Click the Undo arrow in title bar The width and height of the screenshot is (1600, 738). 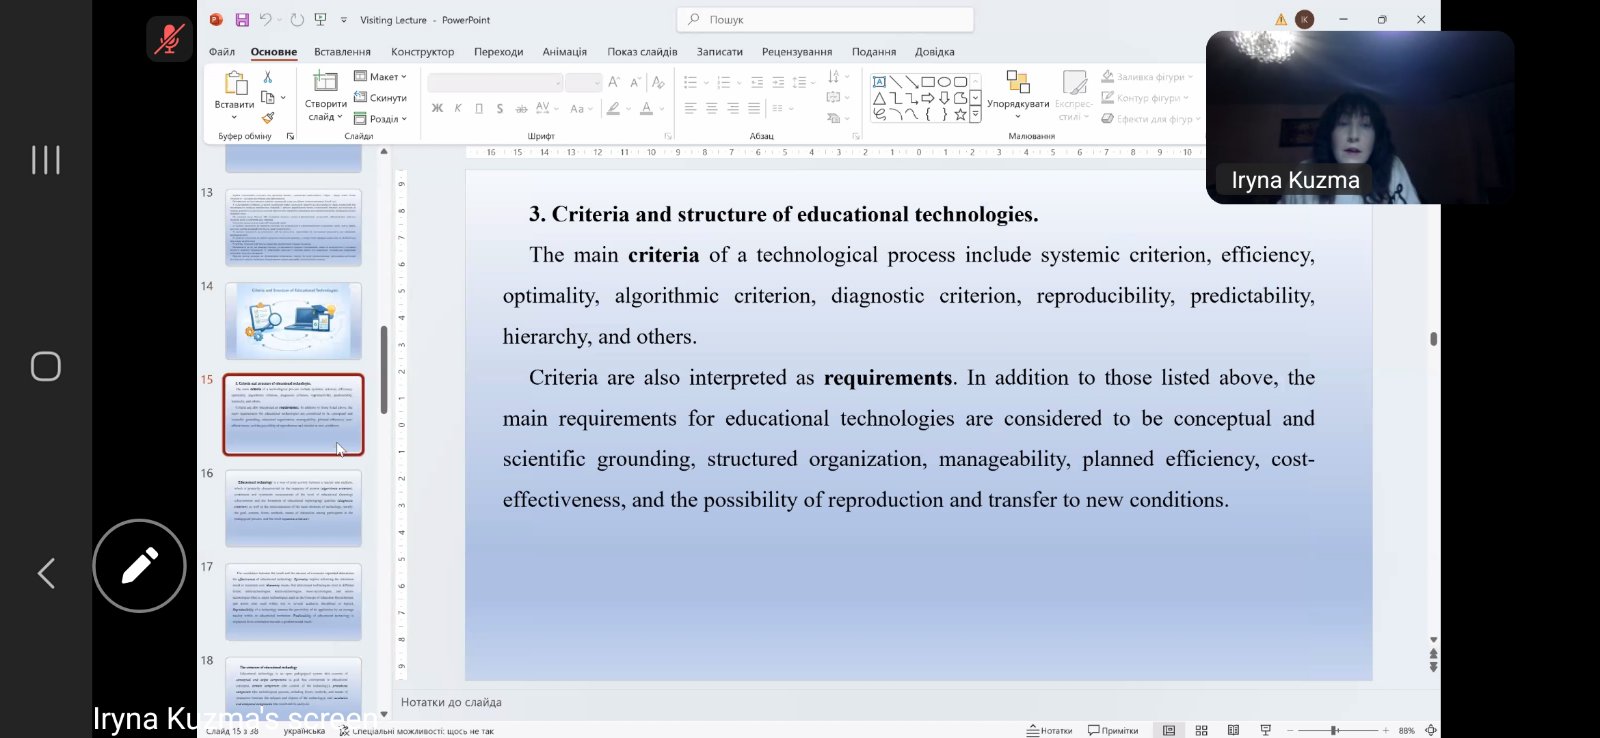coord(265,20)
